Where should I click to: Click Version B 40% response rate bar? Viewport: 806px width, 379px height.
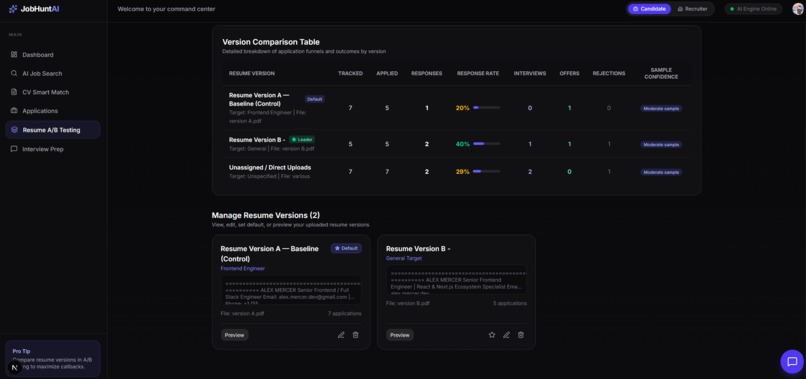486,144
